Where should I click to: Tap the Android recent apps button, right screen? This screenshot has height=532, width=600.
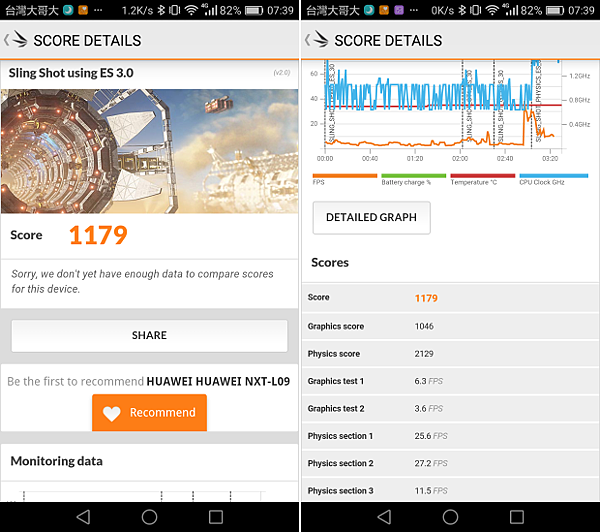coord(517,517)
